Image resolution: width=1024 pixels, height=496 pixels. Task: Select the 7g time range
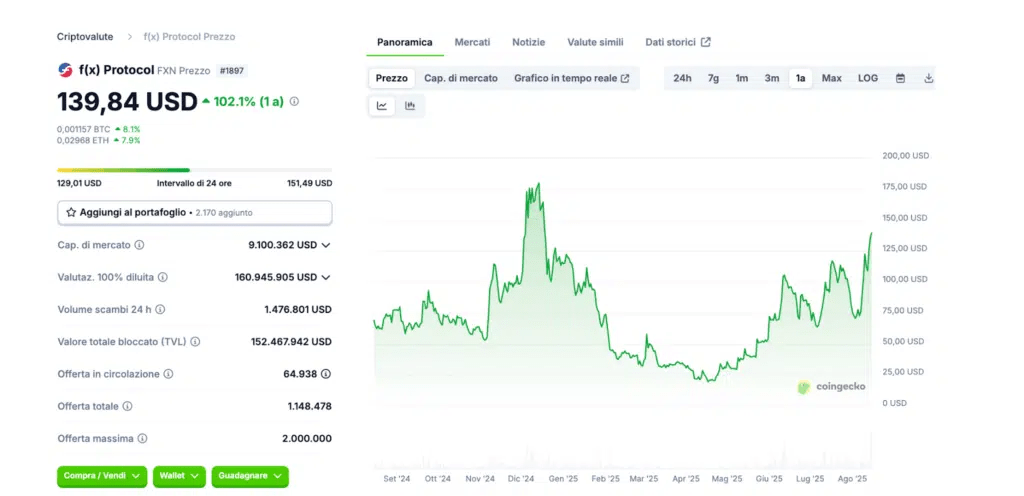(713, 78)
